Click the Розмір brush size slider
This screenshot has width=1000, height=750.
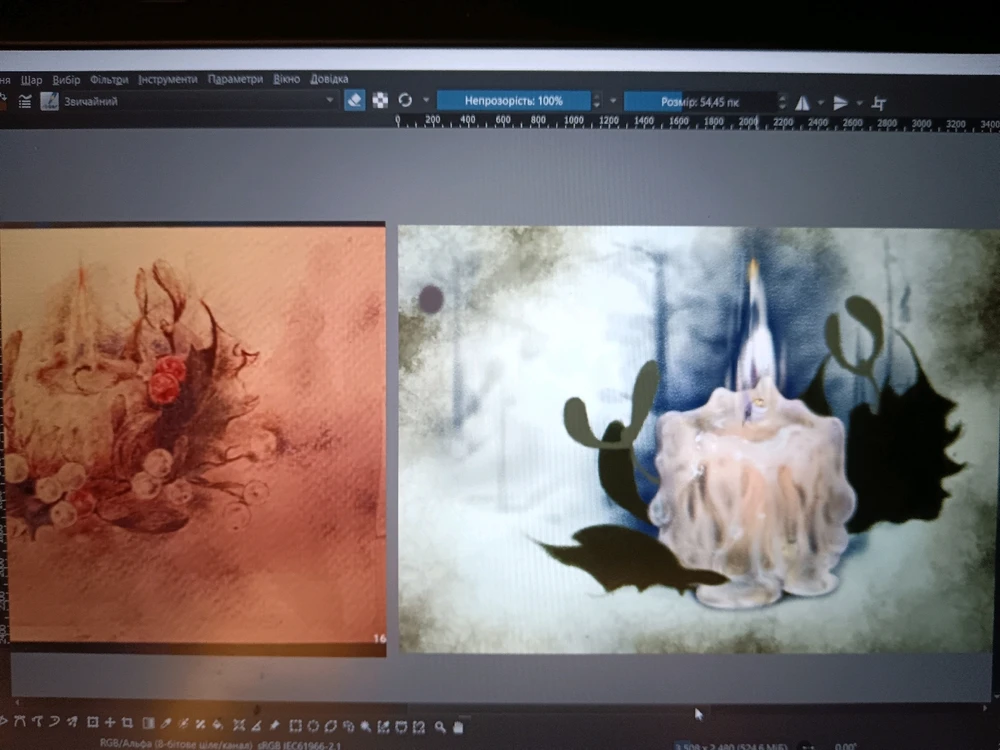click(700, 102)
